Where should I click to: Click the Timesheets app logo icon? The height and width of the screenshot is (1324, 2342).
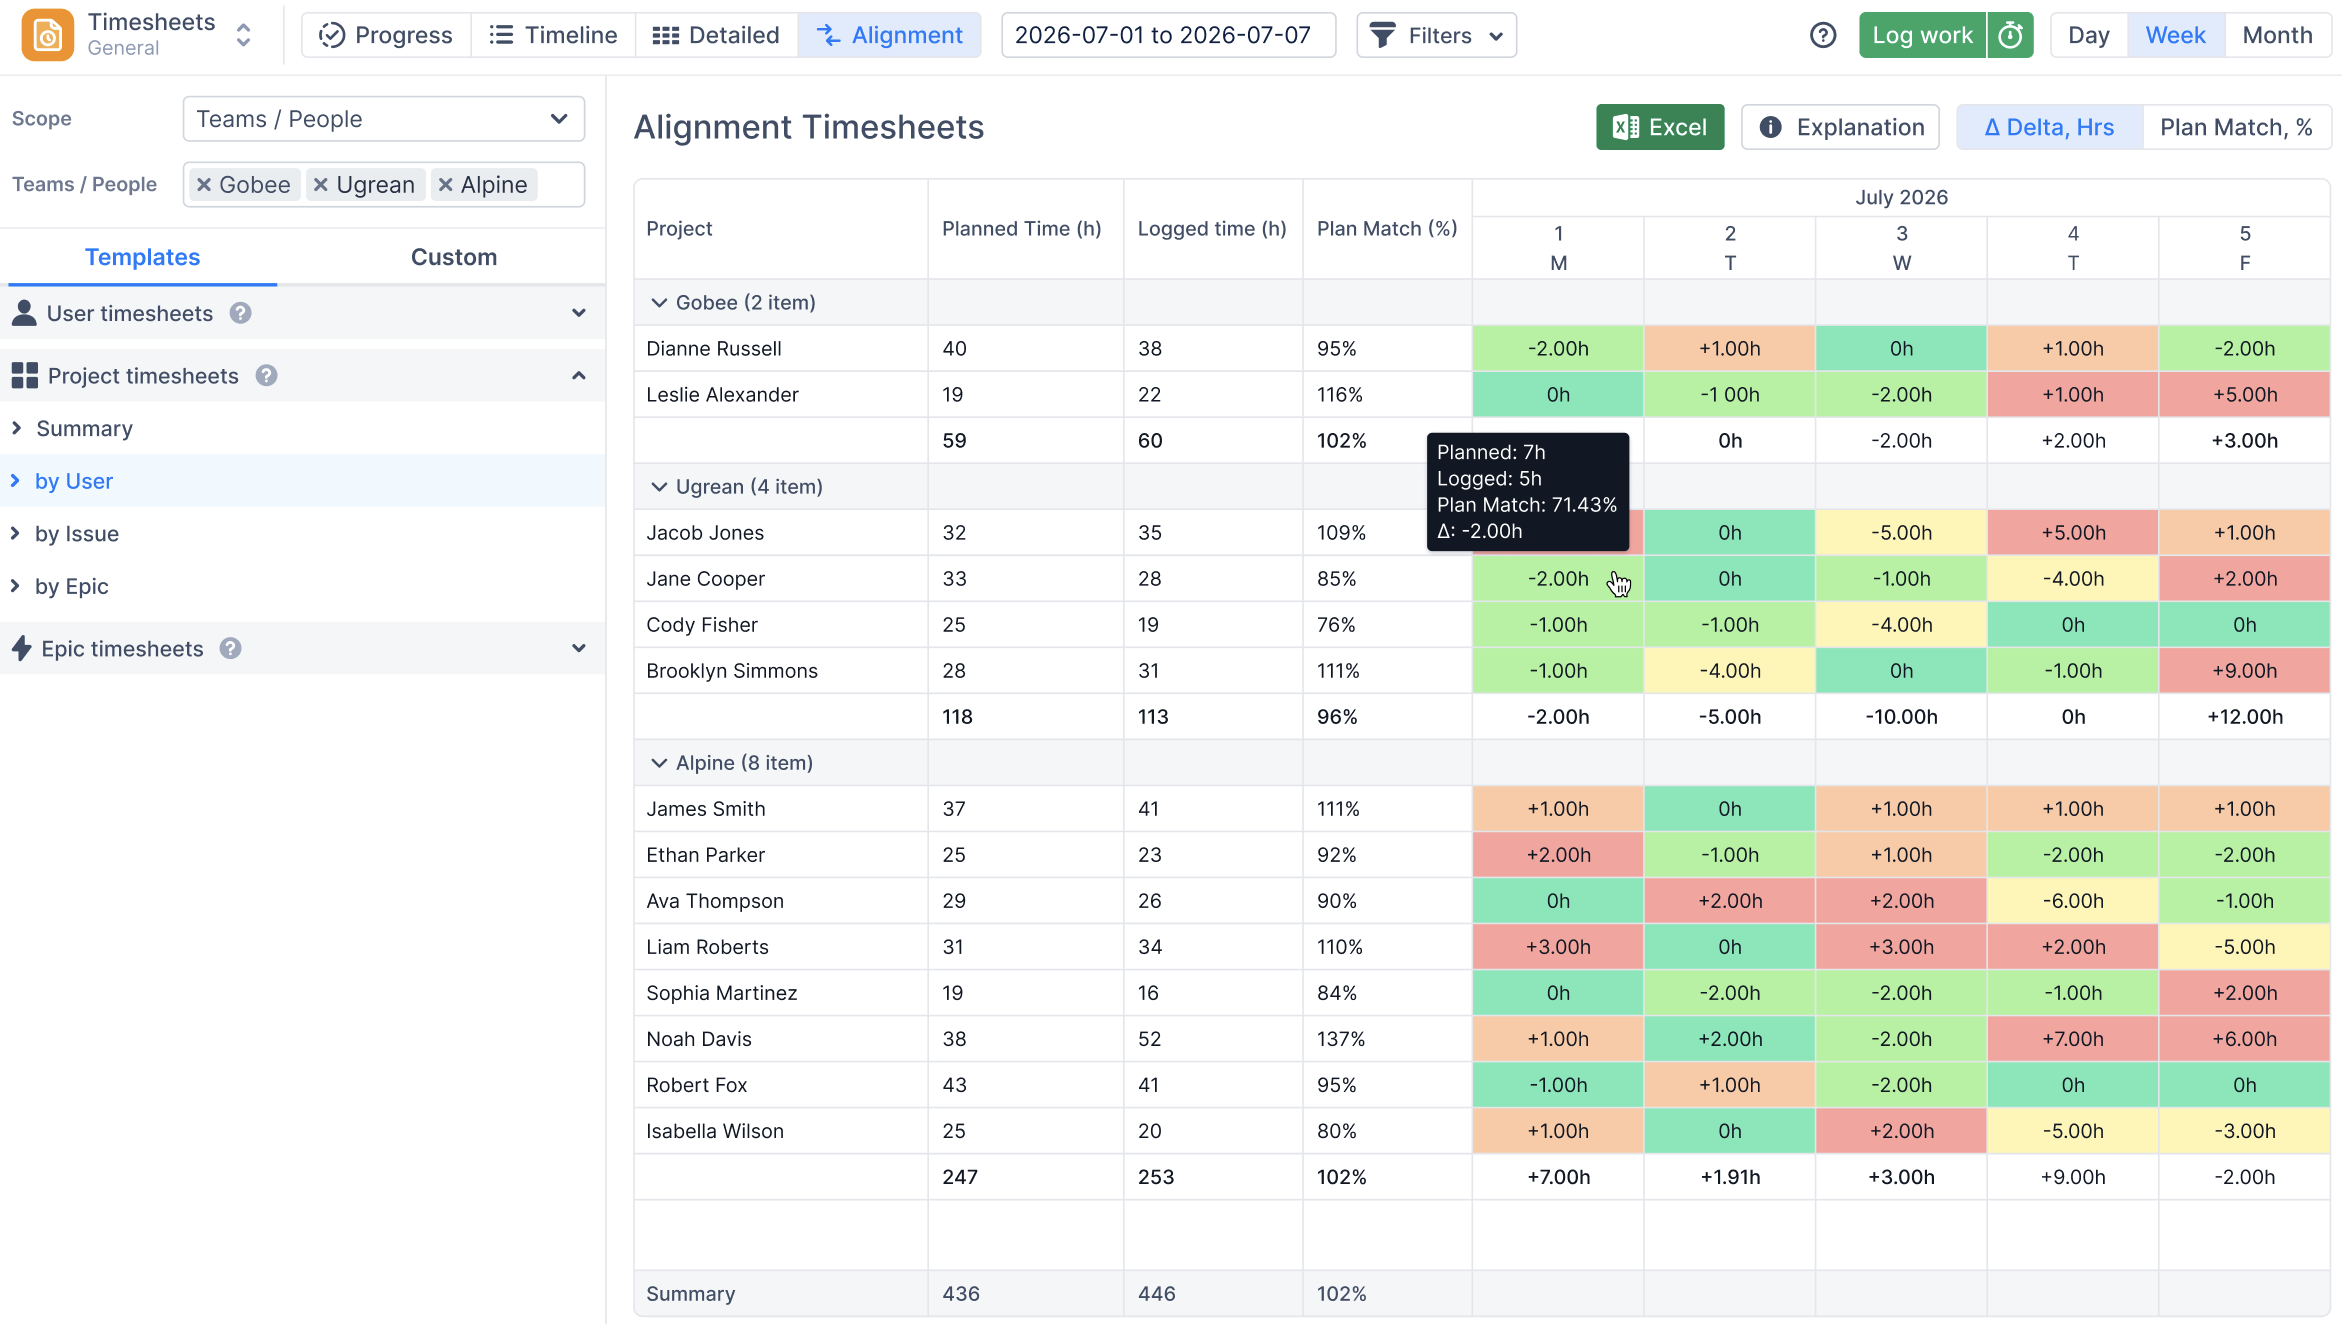point(47,35)
